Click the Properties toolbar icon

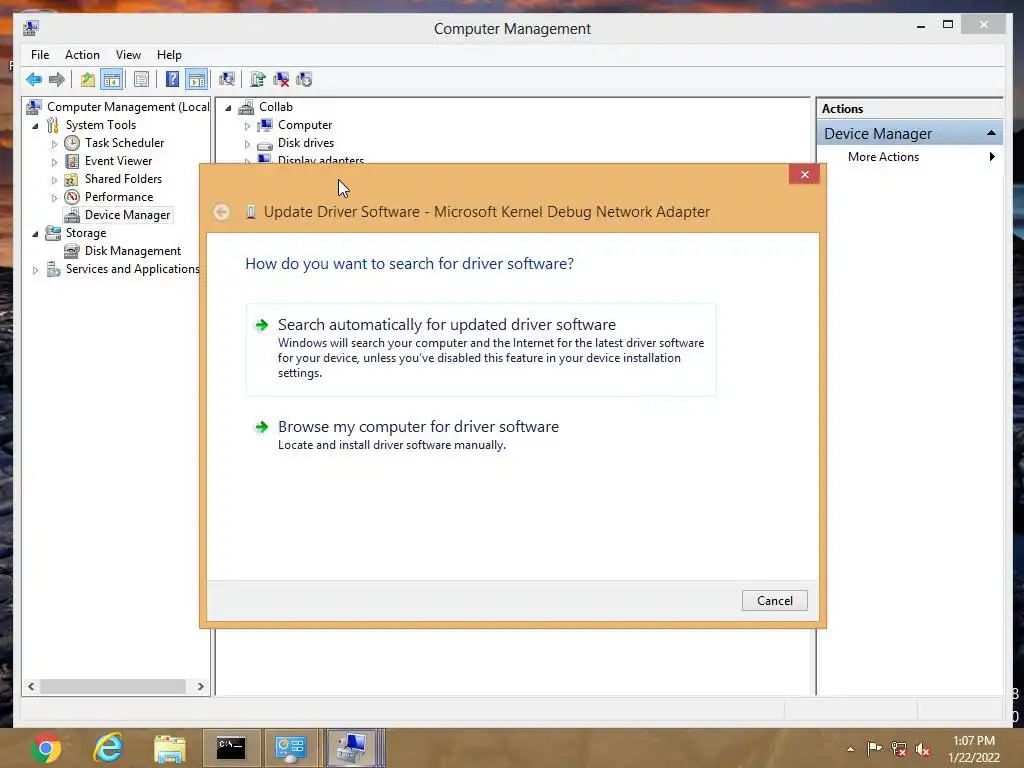click(141, 80)
